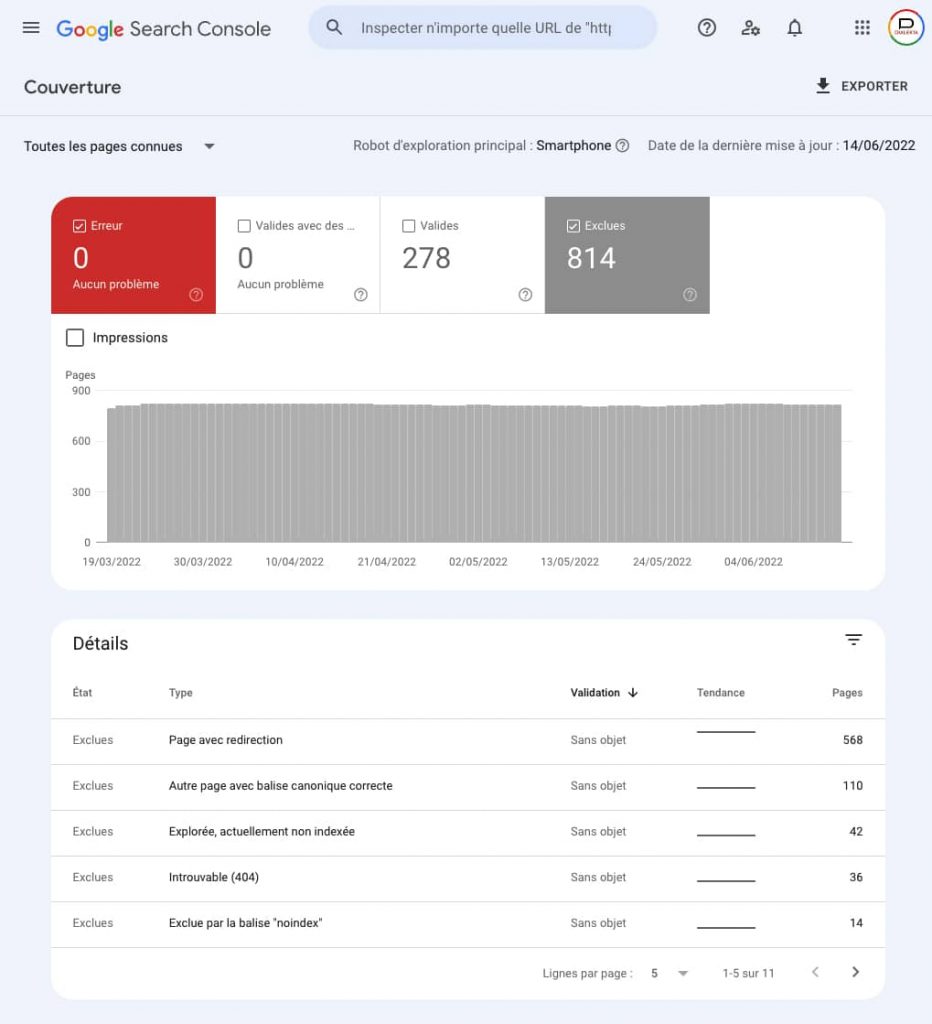Toggle the Impressions checkbox
The width and height of the screenshot is (932, 1024).
75,338
